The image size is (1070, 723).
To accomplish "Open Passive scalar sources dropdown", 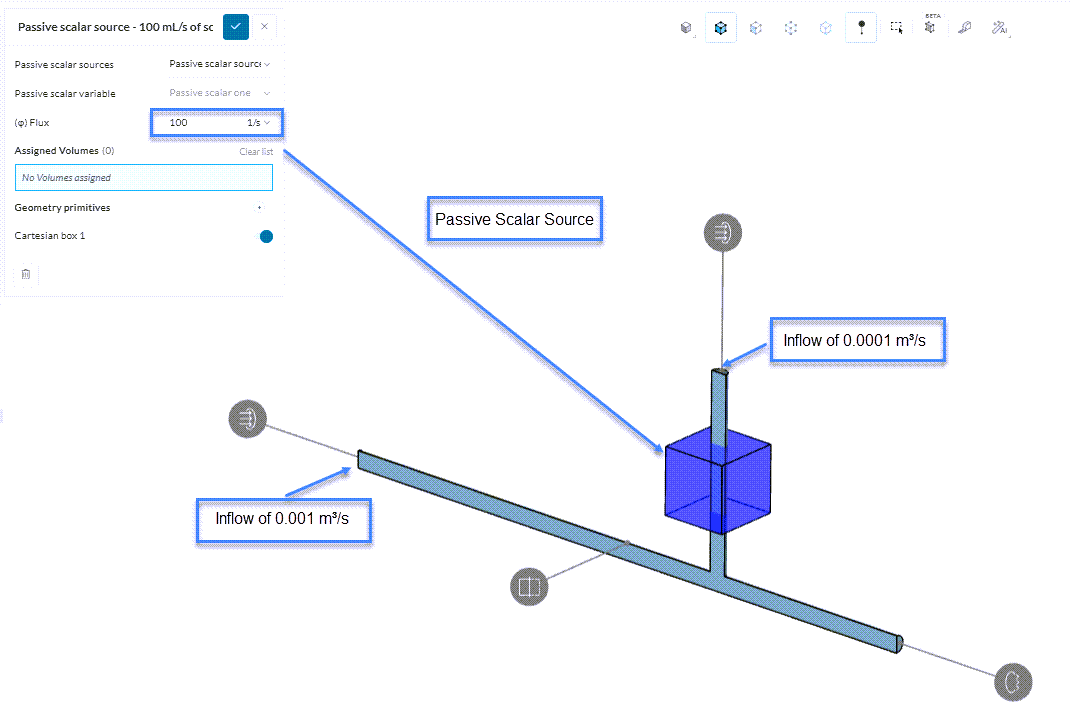I will tap(219, 64).
